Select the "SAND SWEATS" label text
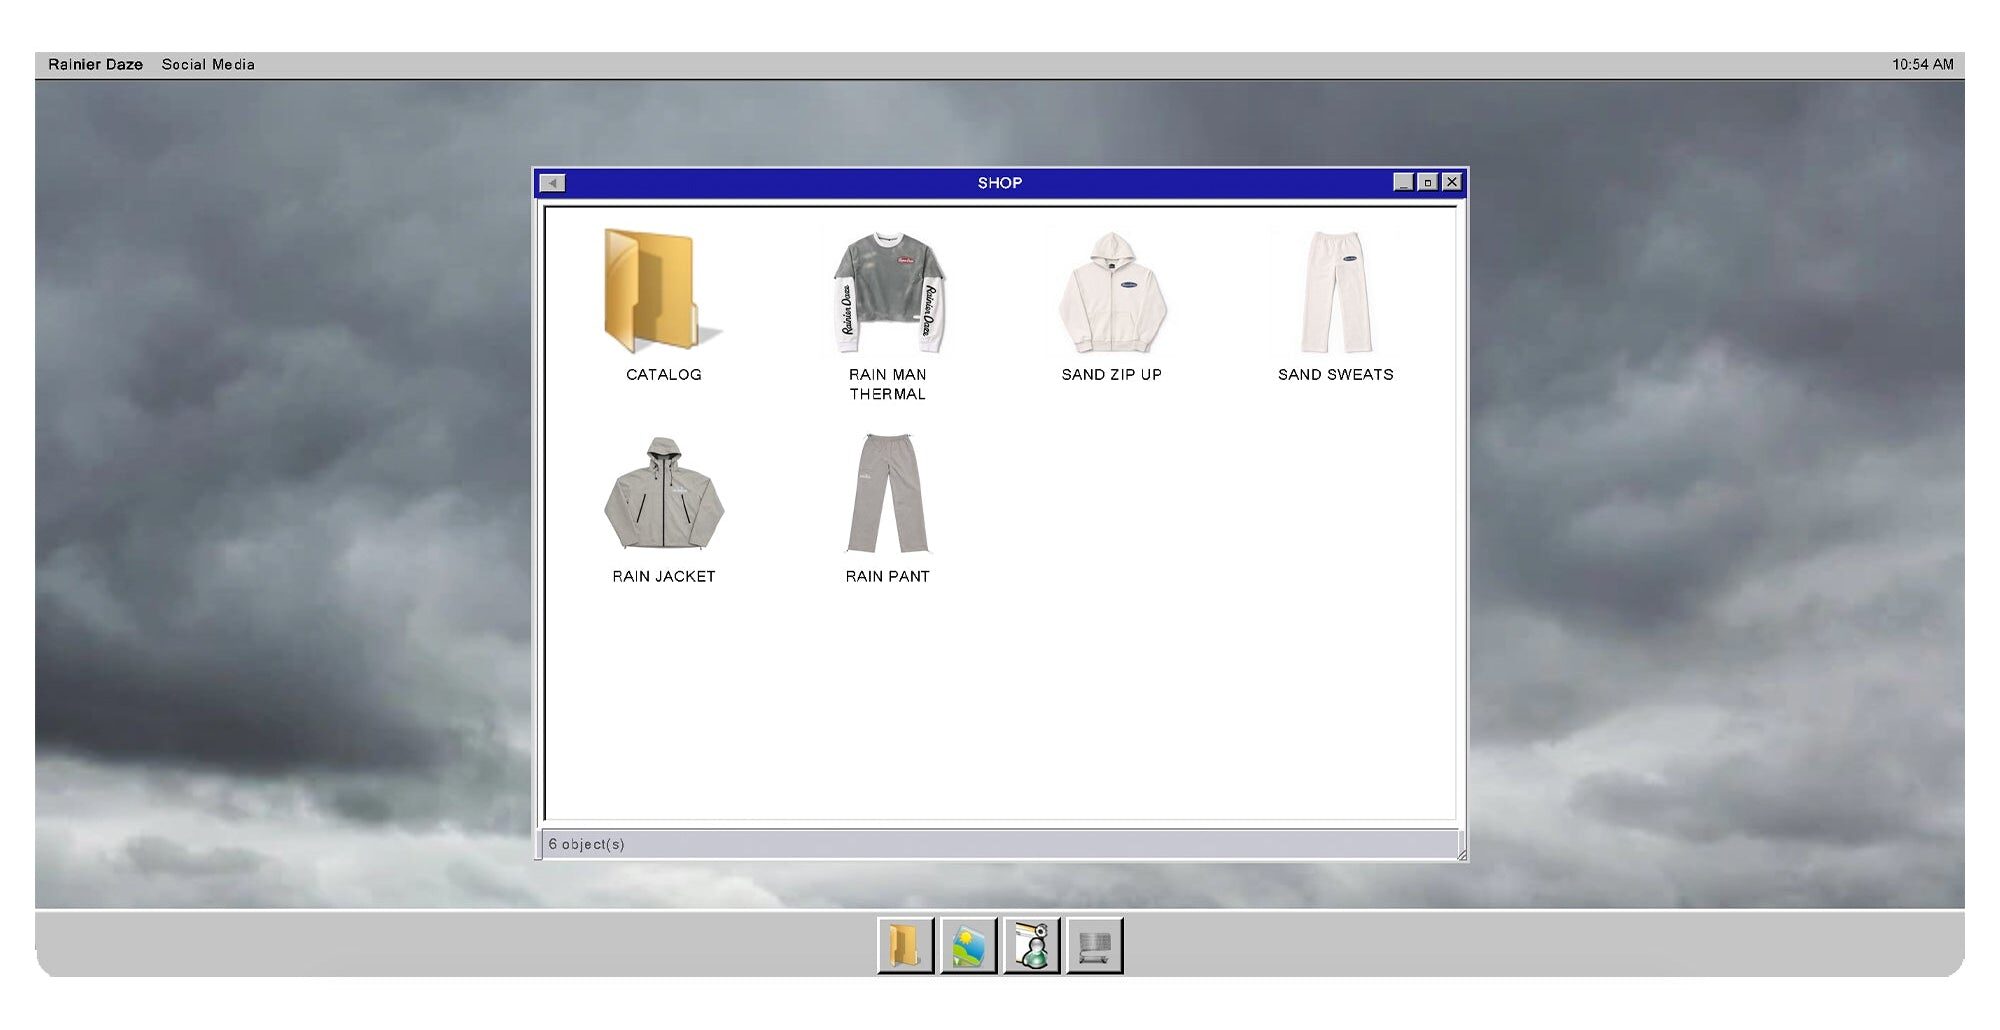 coord(1336,375)
